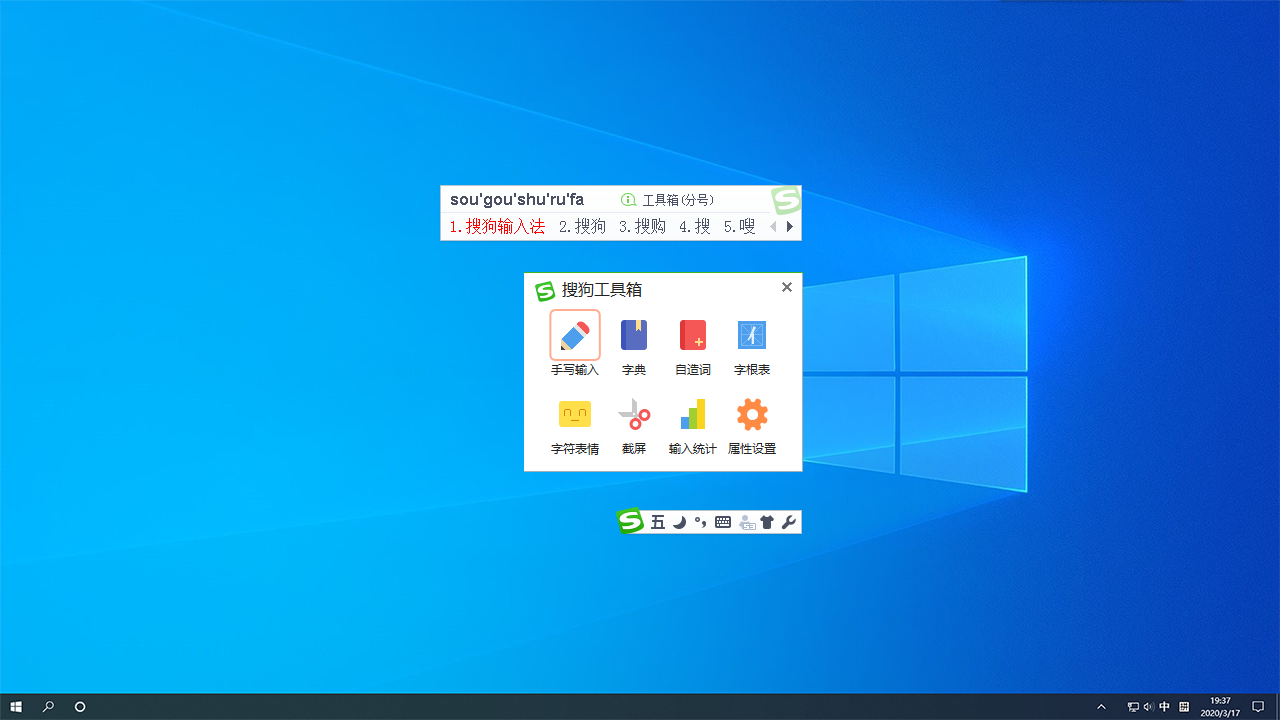
Task: Open 输入统计 input statistics chart
Action: click(x=693, y=415)
